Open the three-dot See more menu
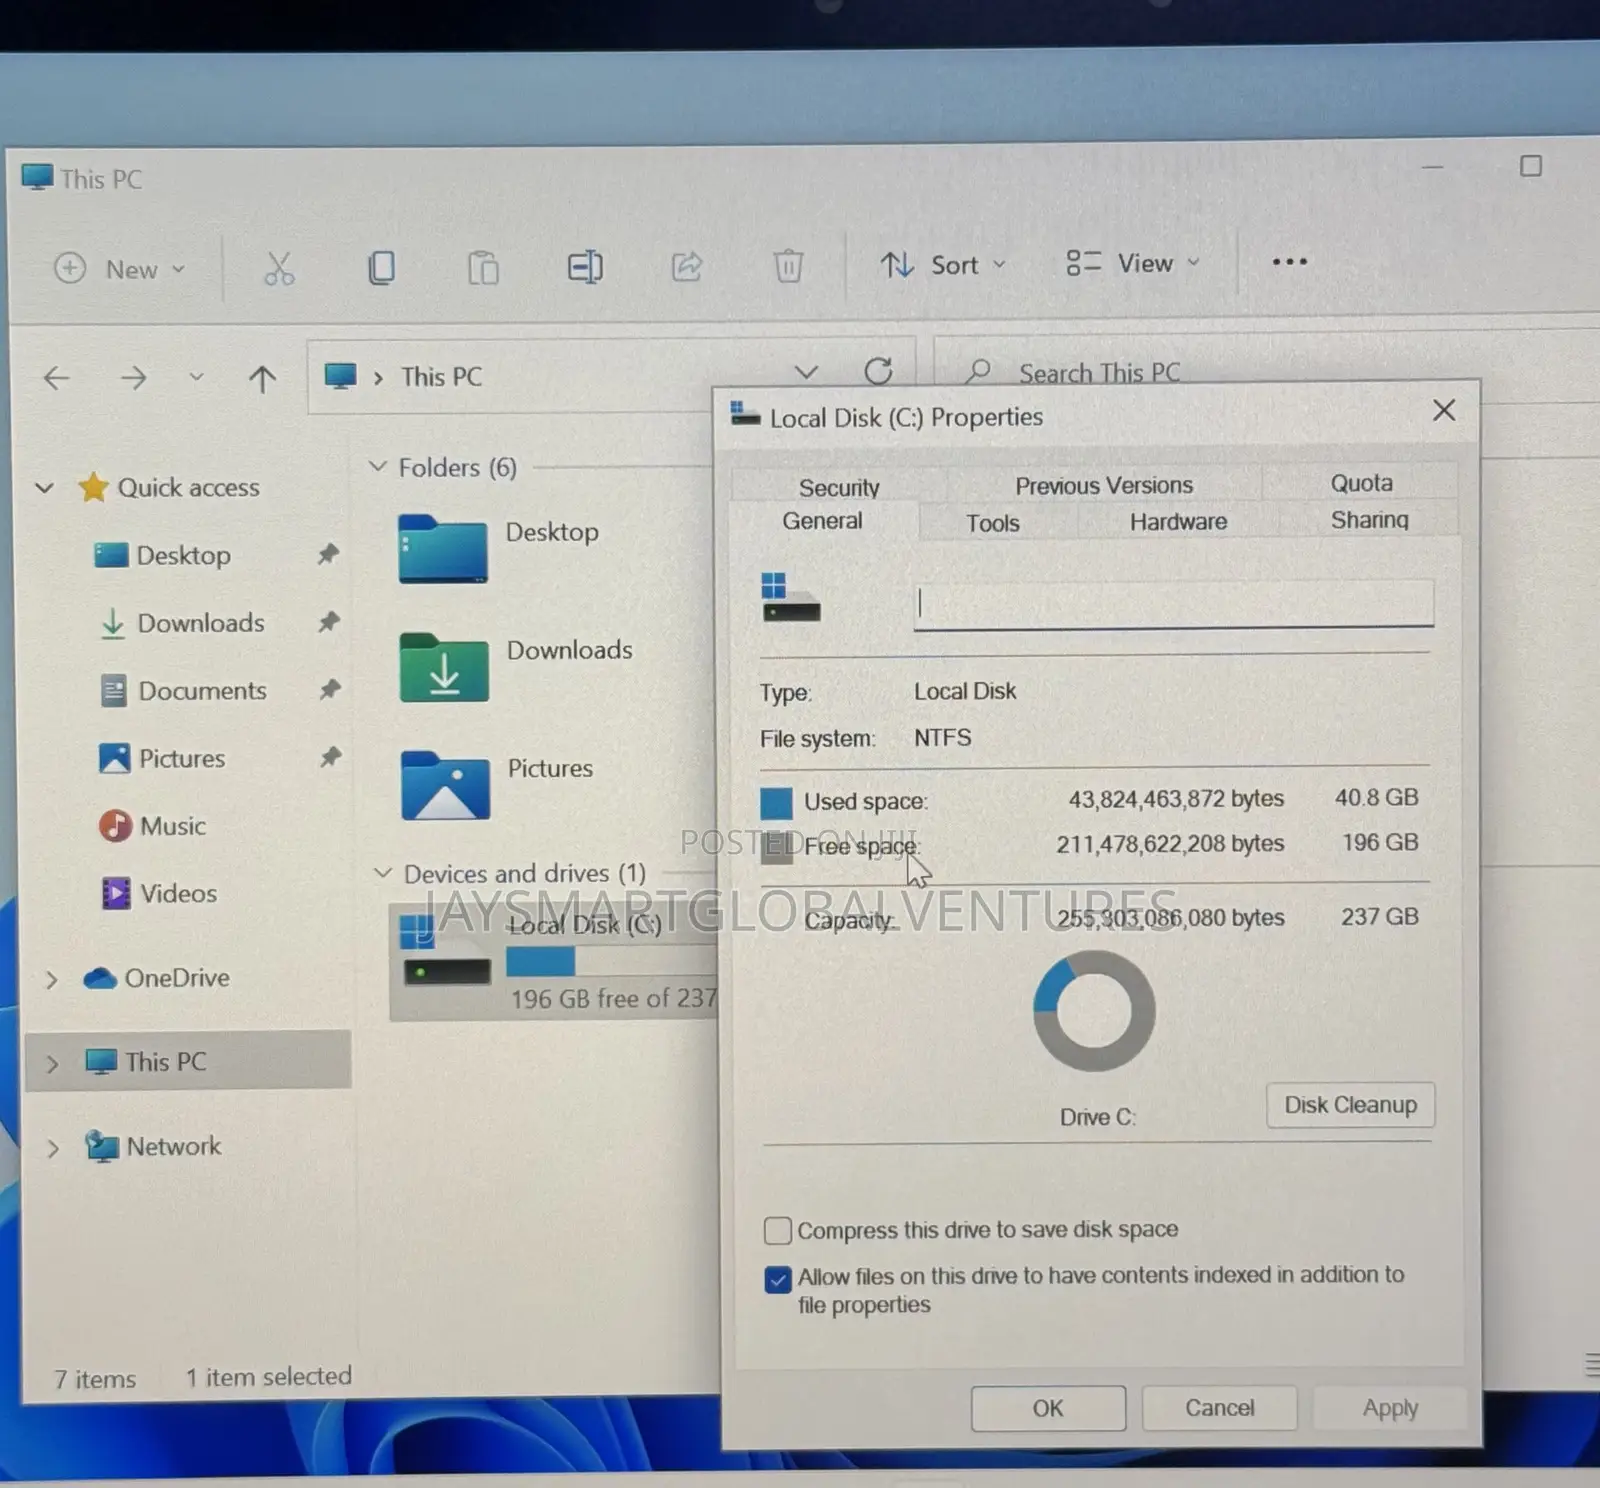 (1290, 262)
